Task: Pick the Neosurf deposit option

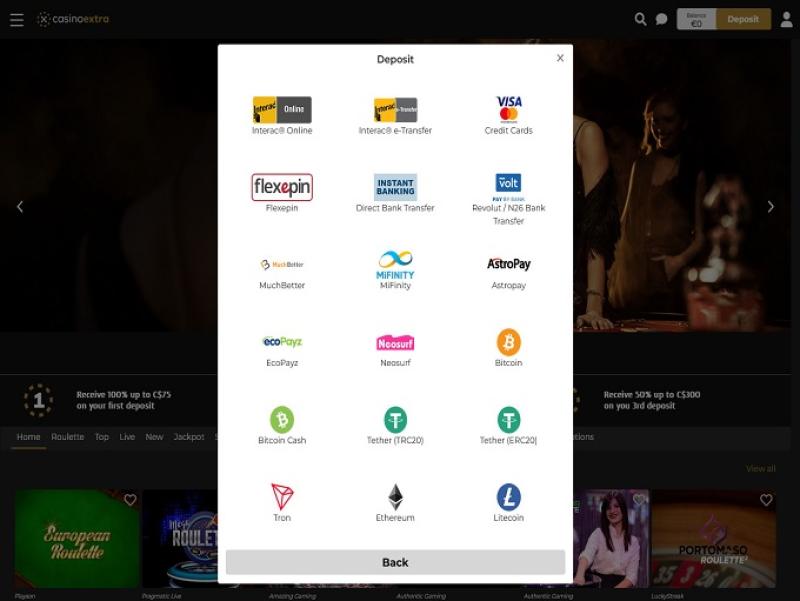Action: [395, 343]
